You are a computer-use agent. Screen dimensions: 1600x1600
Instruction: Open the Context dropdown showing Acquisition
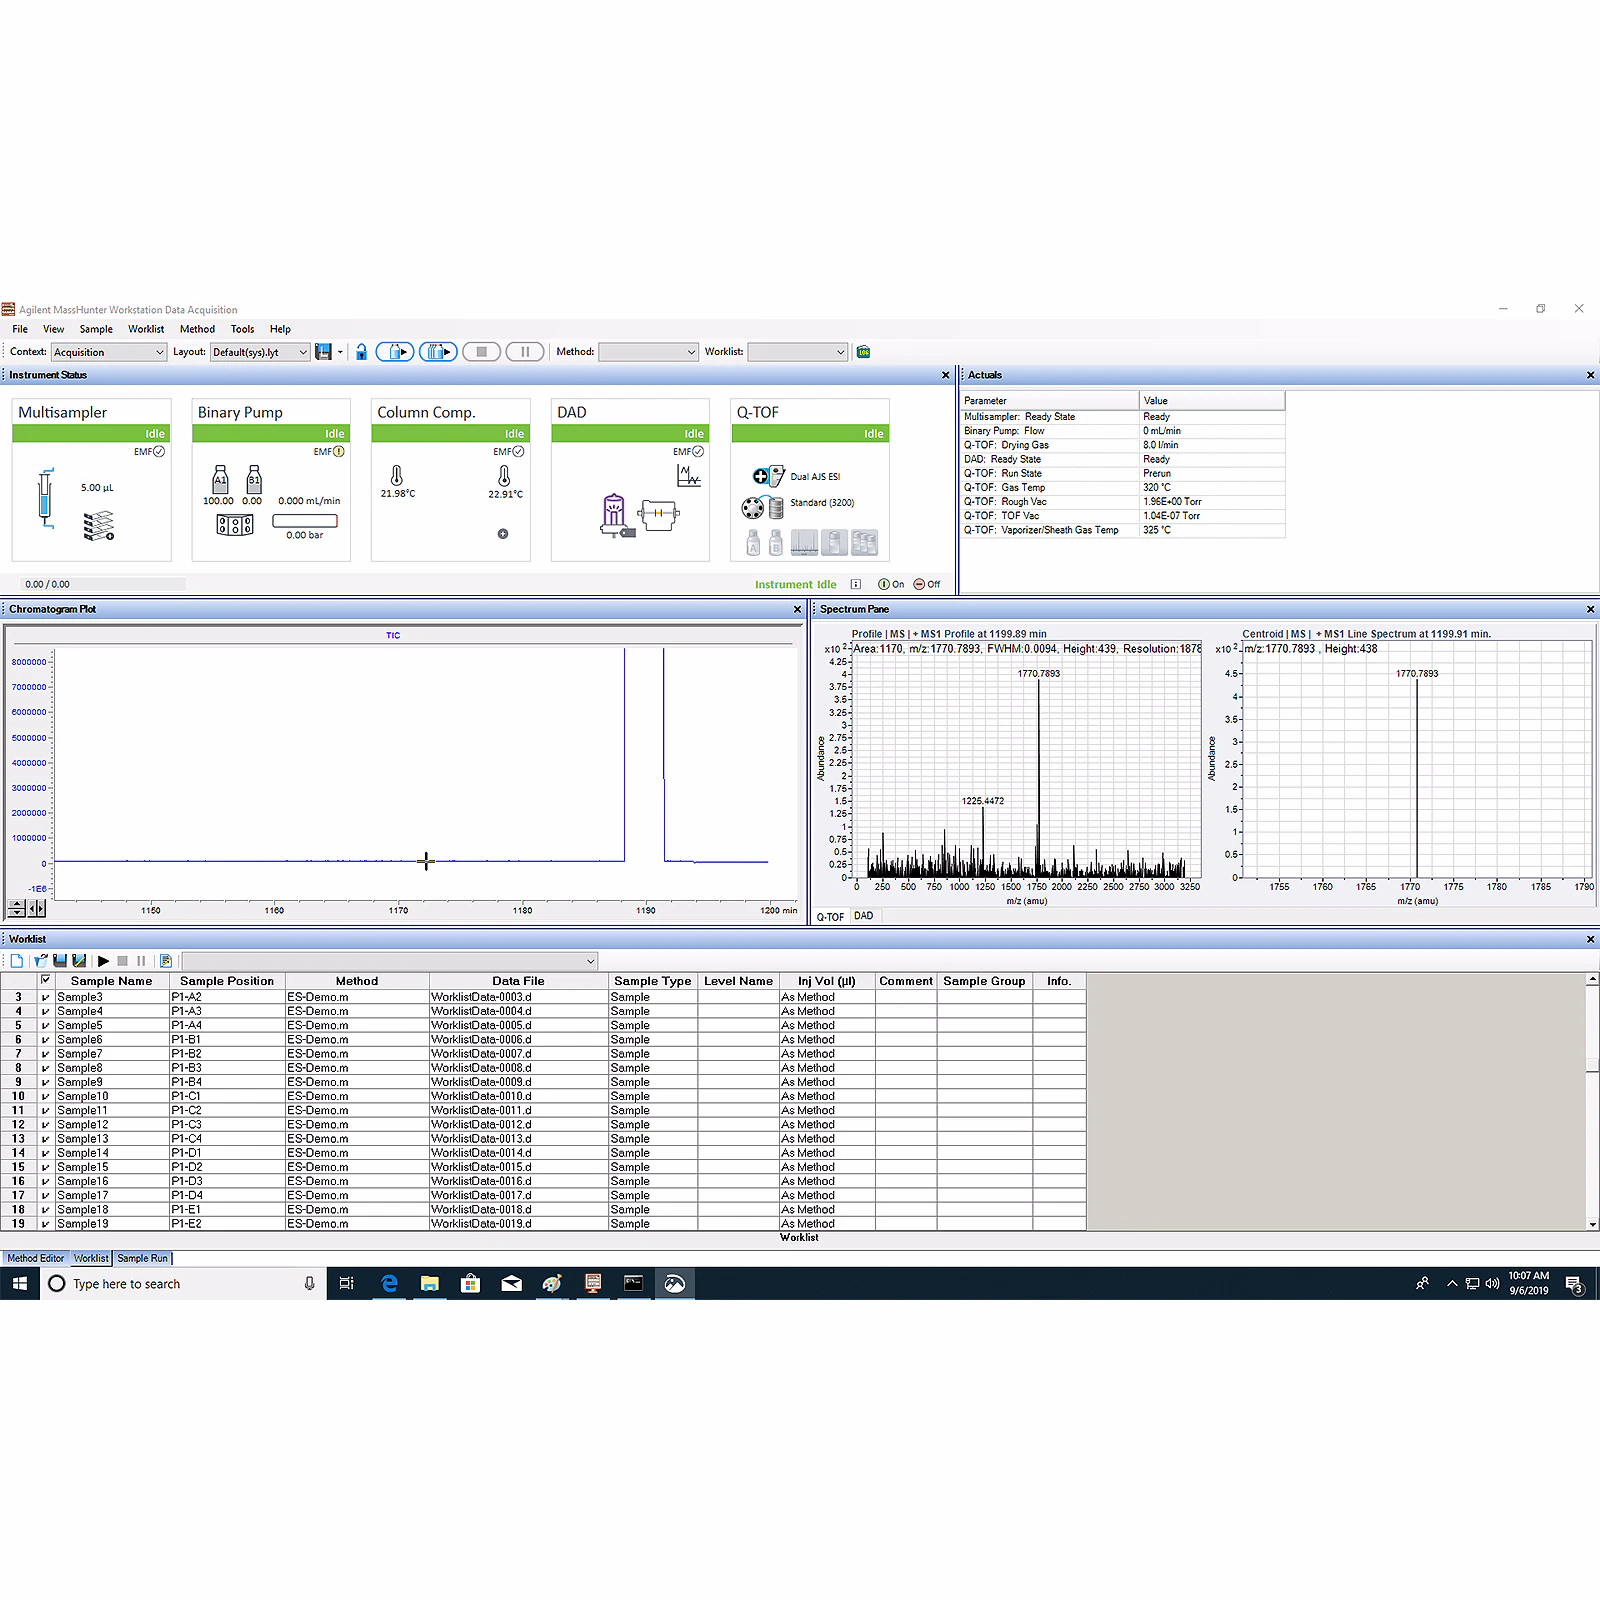tap(108, 352)
